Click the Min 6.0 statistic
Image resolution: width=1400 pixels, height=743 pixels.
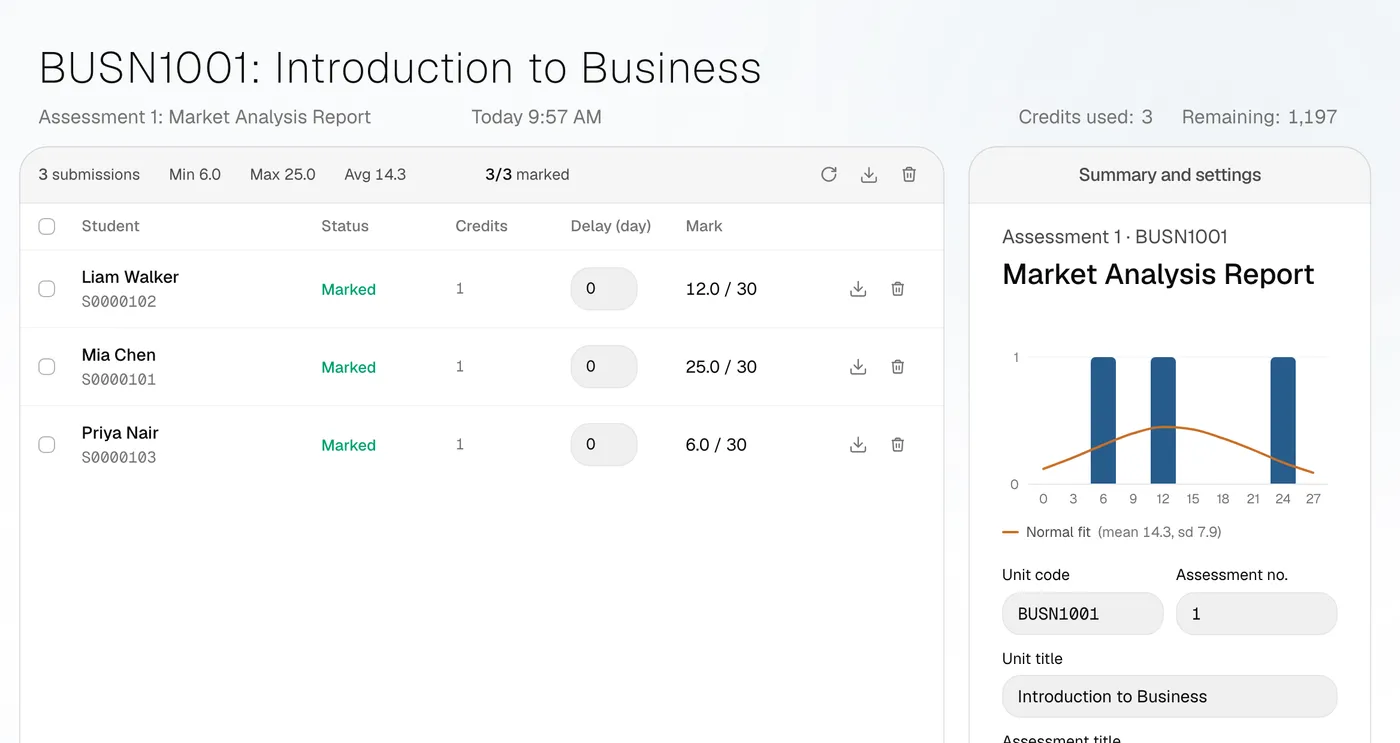(x=195, y=175)
